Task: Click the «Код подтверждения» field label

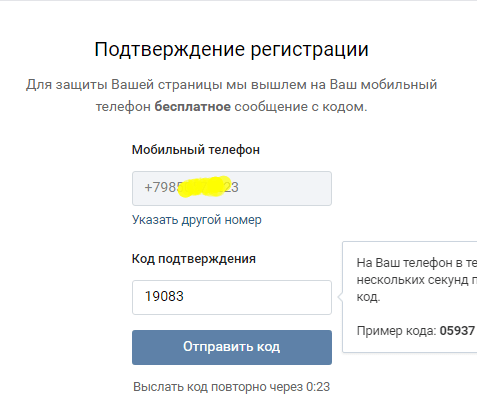Action: pos(194,259)
